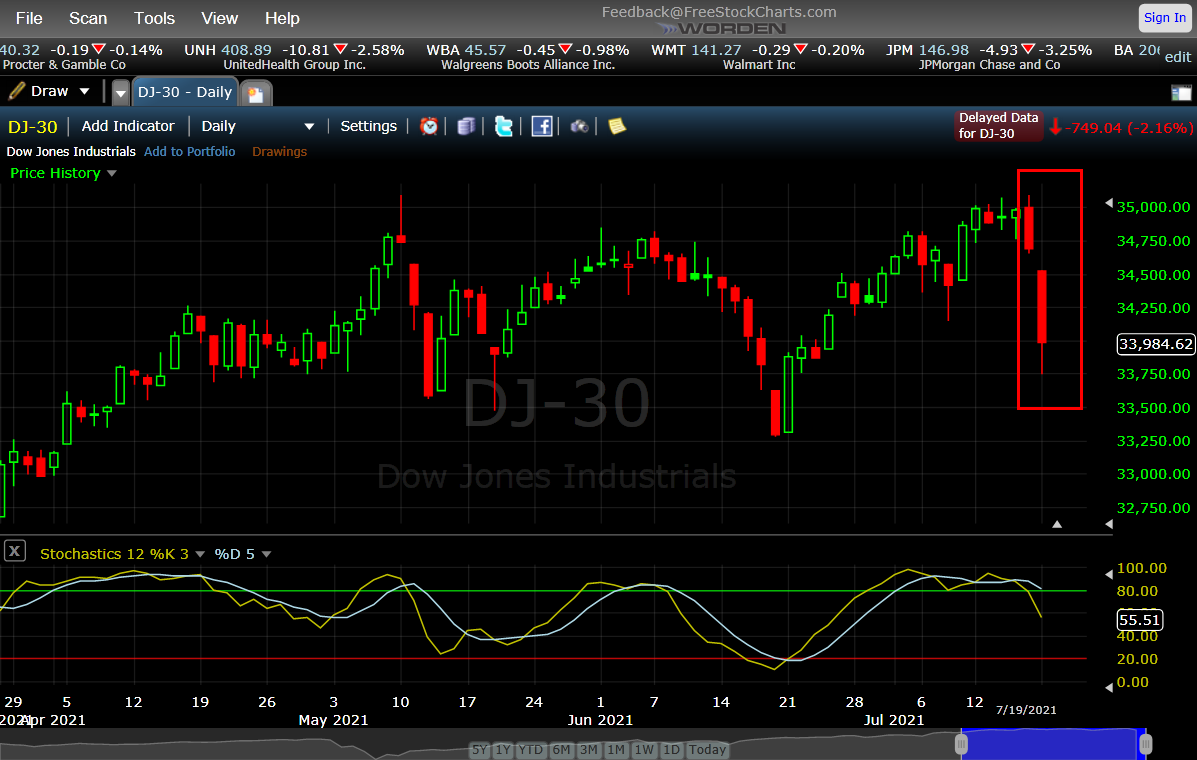Click the database stack icon
The image size is (1197, 760).
pyautogui.click(x=466, y=126)
